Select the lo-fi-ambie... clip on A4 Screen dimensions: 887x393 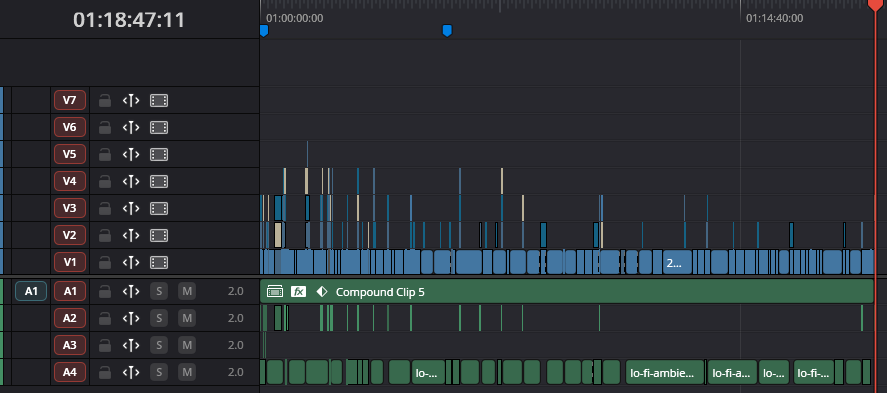(x=665, y=372)
